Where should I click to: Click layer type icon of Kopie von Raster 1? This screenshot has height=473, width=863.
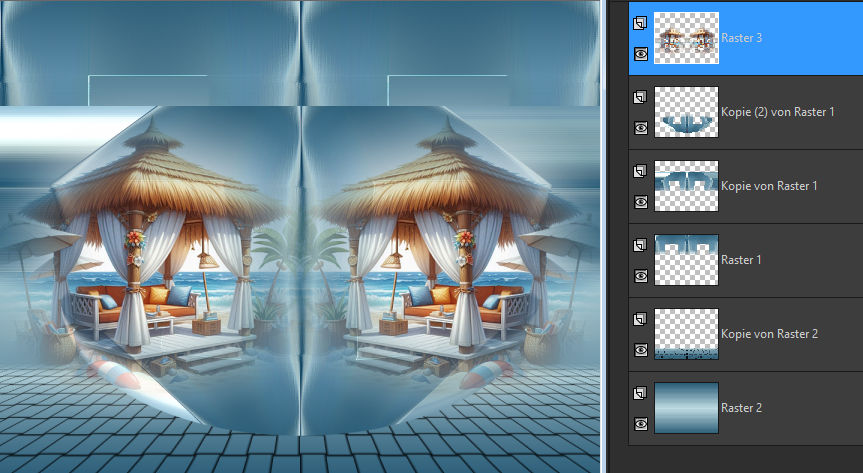pos(641,171)
